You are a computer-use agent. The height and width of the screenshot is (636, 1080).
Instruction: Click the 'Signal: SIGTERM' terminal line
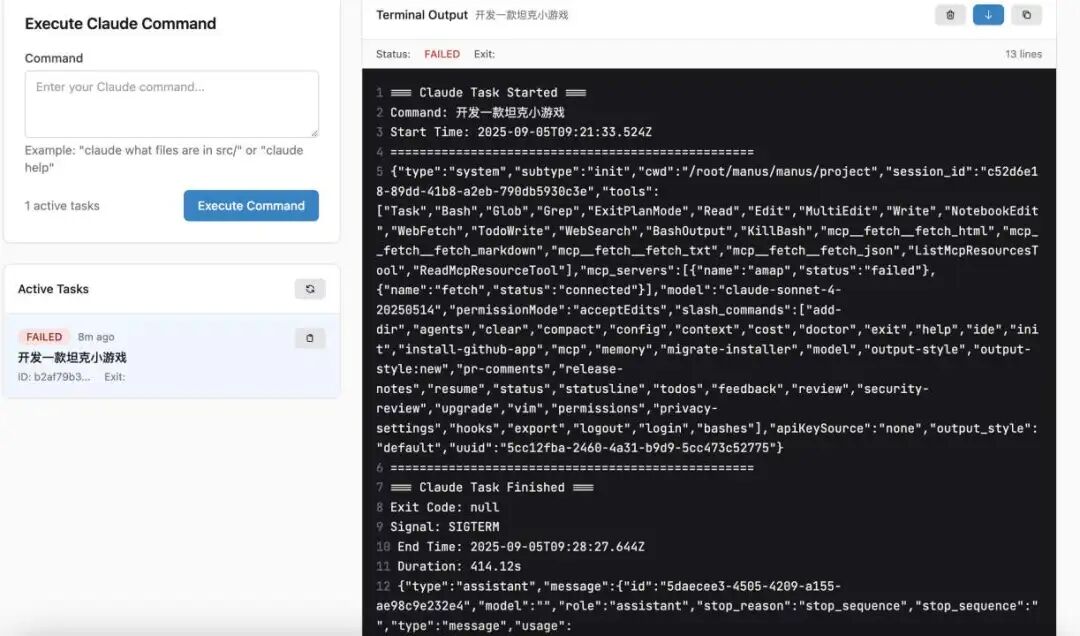pyautogui.click(x=444, y=526)
